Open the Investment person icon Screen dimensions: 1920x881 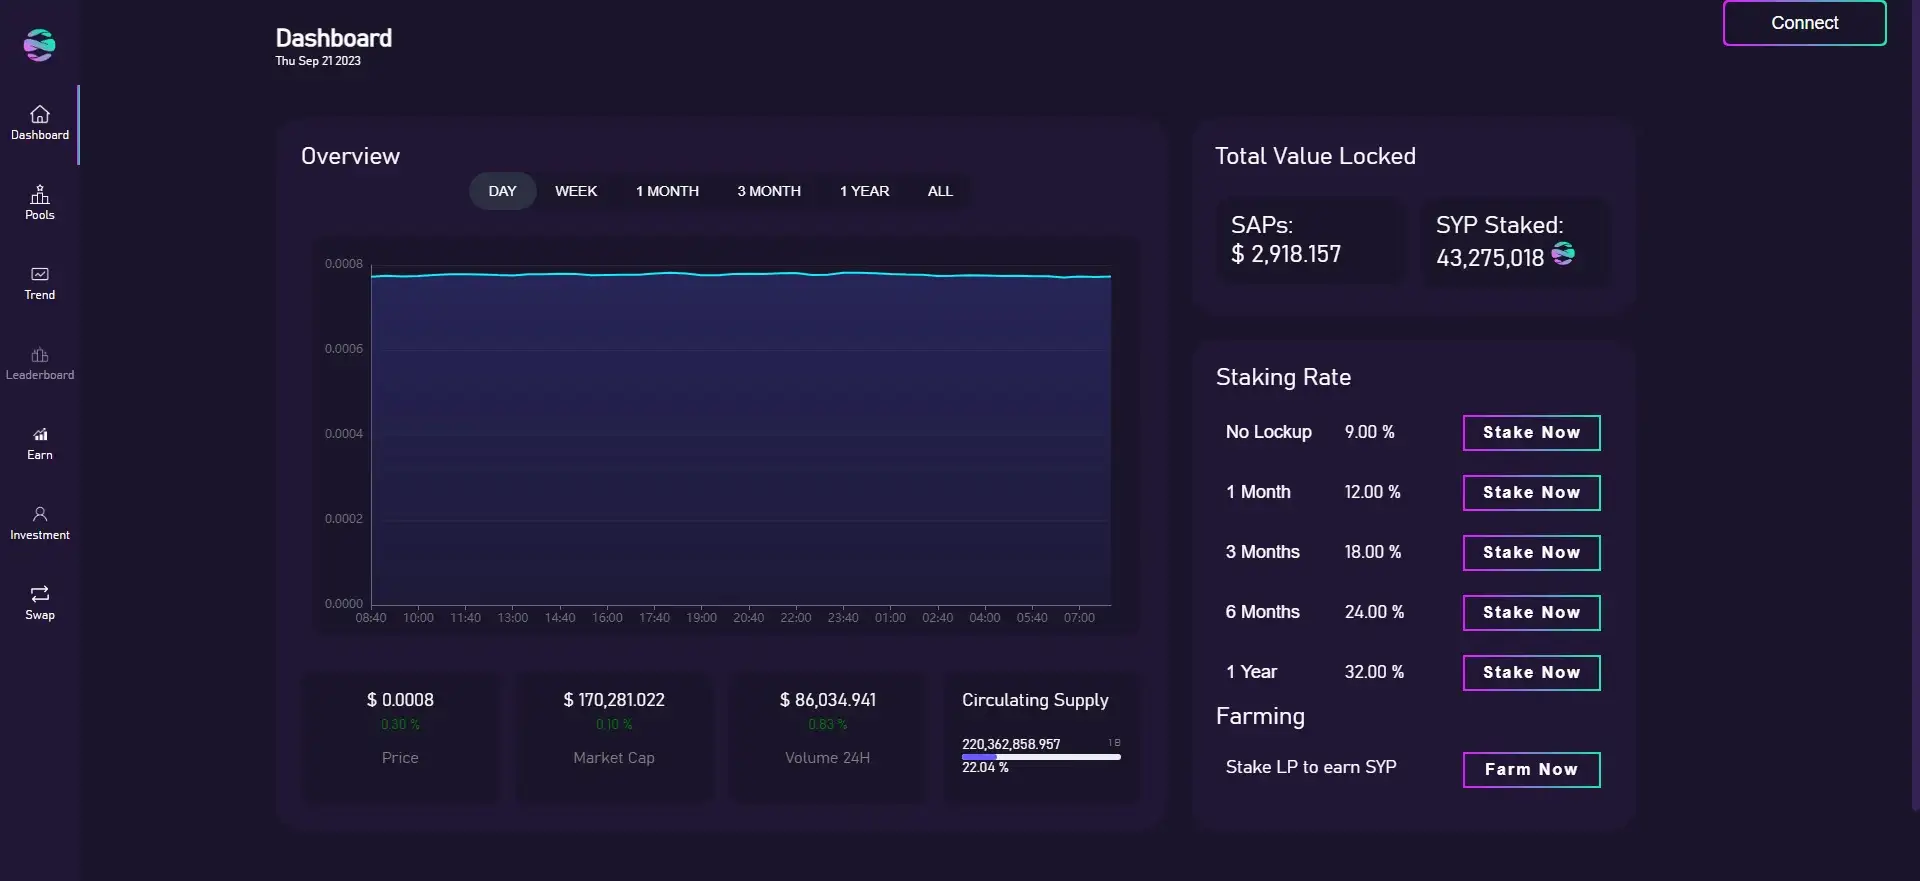tap(40, 514)
